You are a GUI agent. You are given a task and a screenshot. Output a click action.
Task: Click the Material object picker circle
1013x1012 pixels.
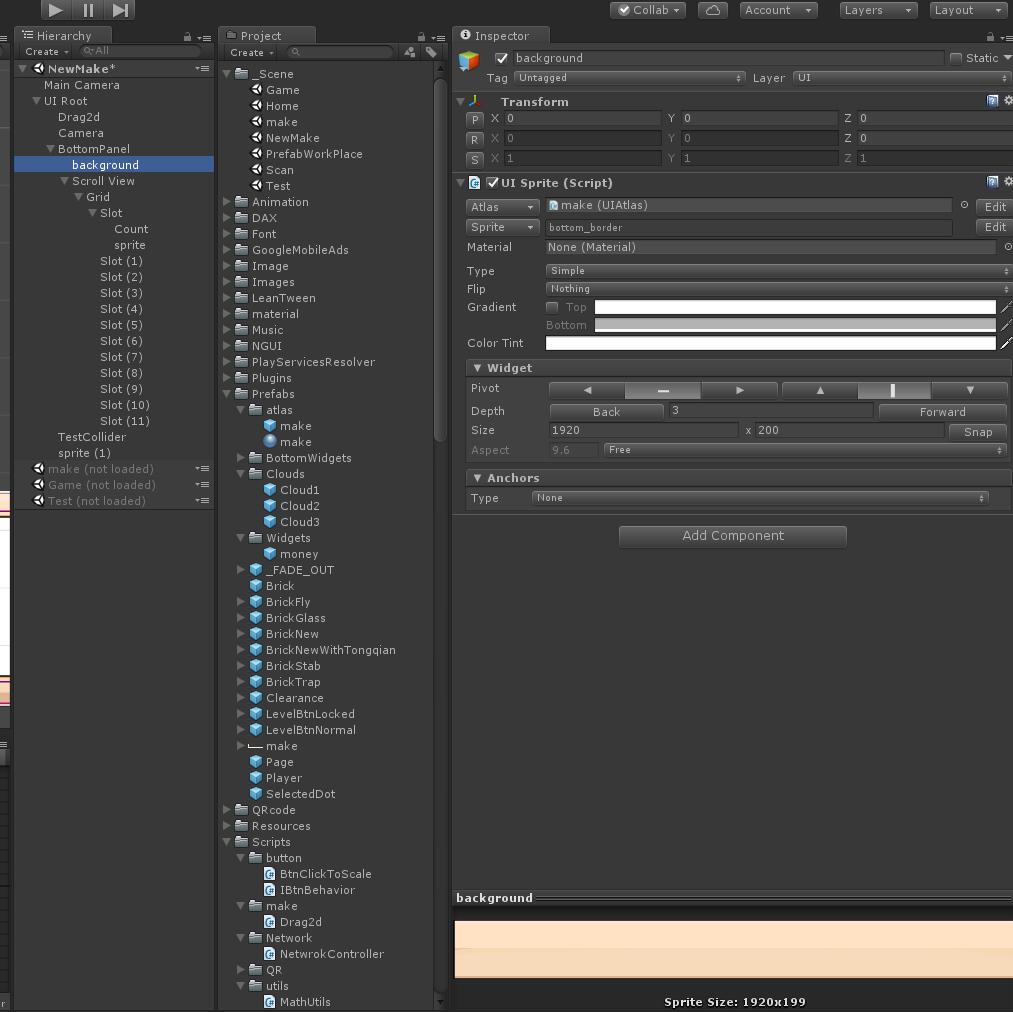pos(1008,247)
